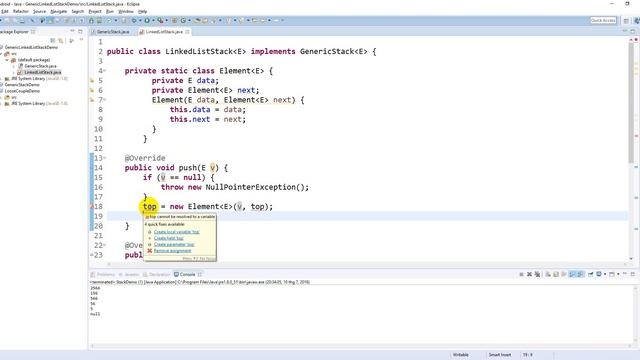Screen dimensions: 640x360
Task: Collapse the Element class fold at line 4
Action: pyautogui.click(x=105, y=71)
